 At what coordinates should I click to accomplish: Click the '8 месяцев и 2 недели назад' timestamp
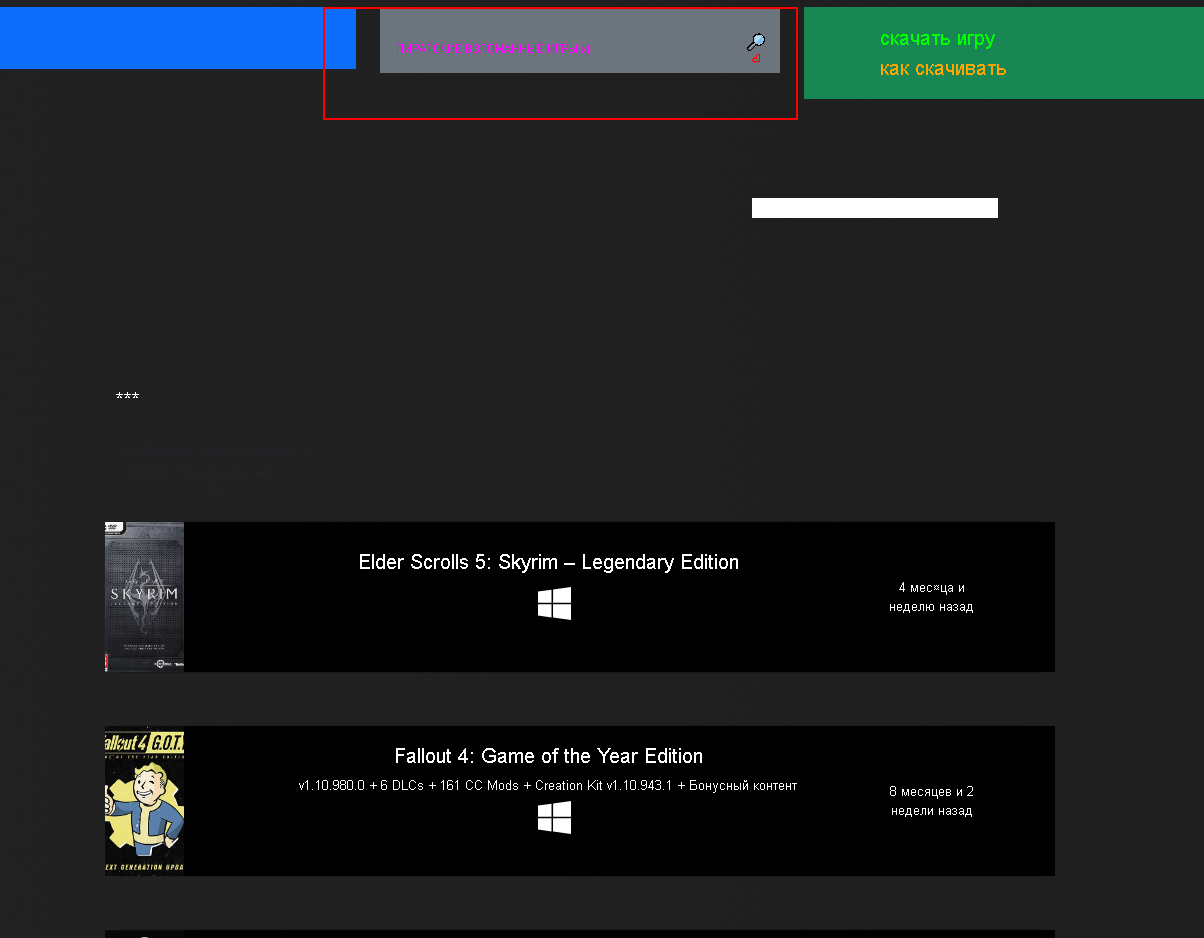tap(931, 801)
